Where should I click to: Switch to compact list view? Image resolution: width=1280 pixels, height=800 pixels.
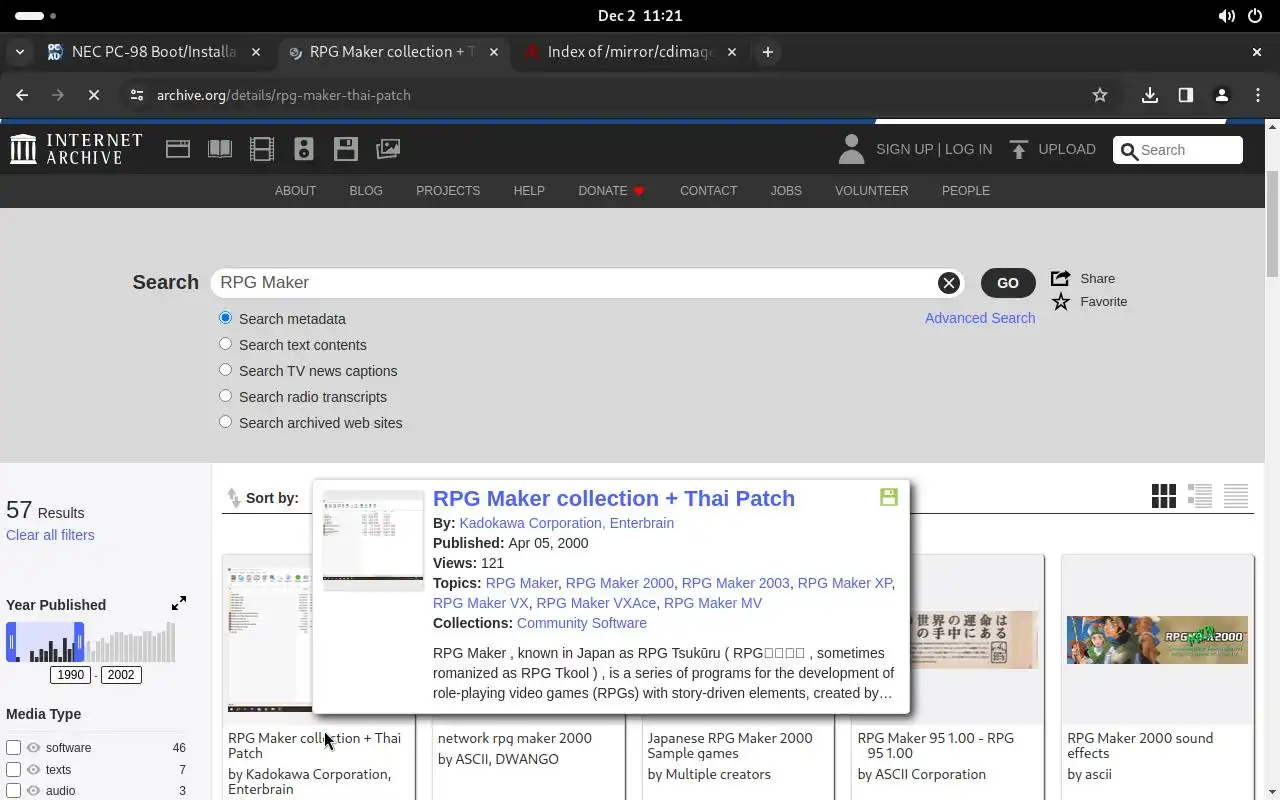click(x=1236, y=496)
